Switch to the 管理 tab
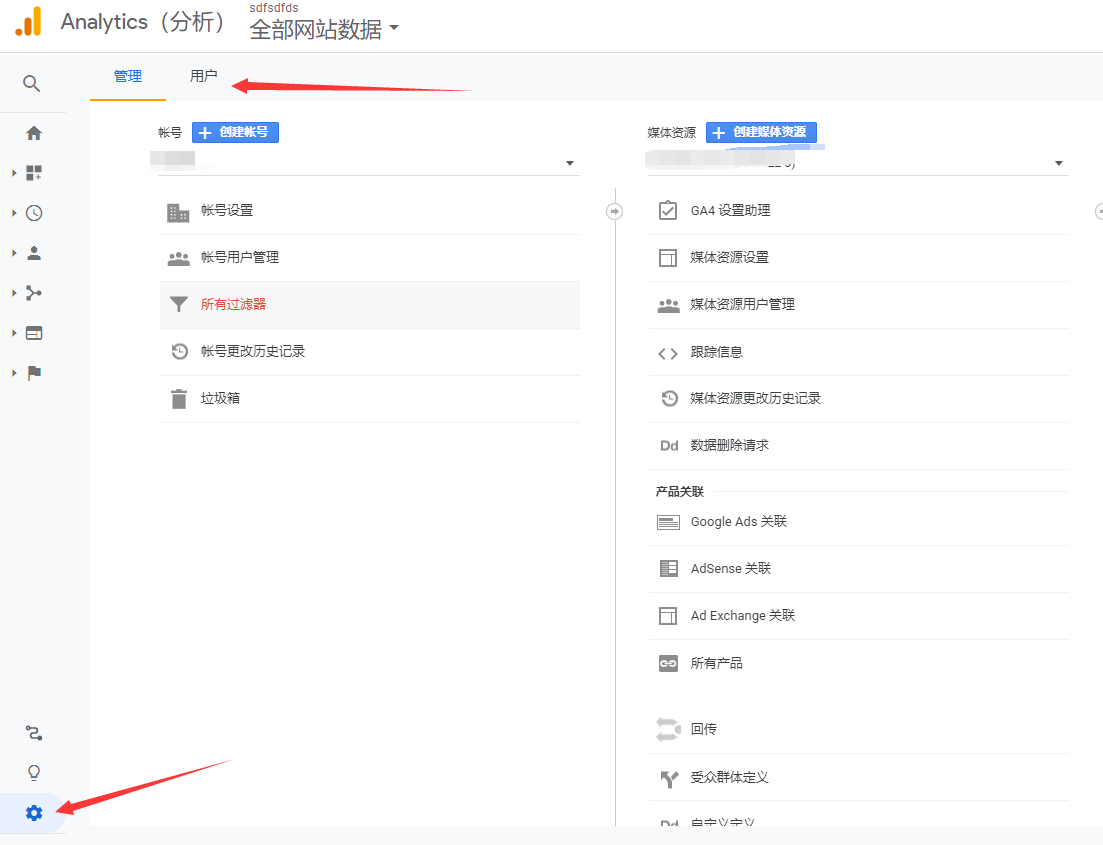Image resolution: width=1103 pixels, height=845 pixels. [x=127, y=75]
